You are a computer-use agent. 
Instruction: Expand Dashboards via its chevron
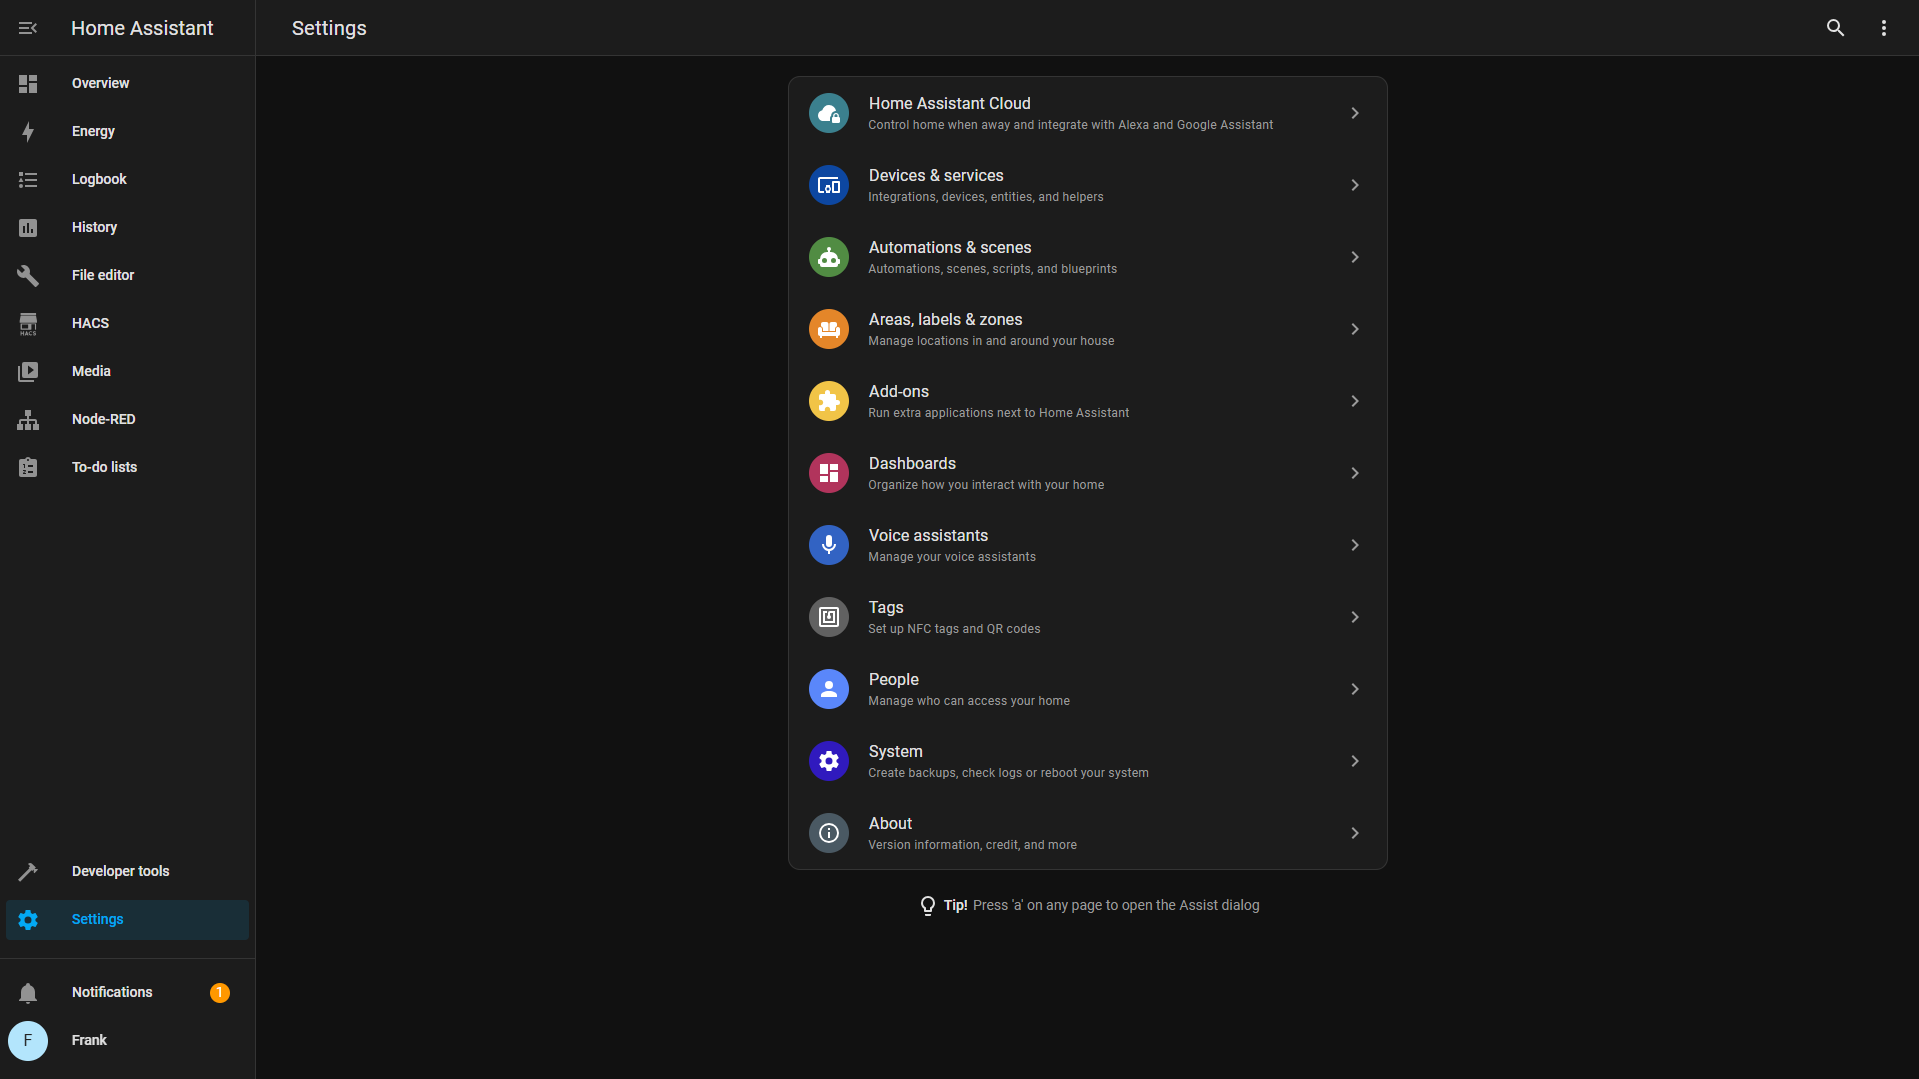[x=1355, y=473]
